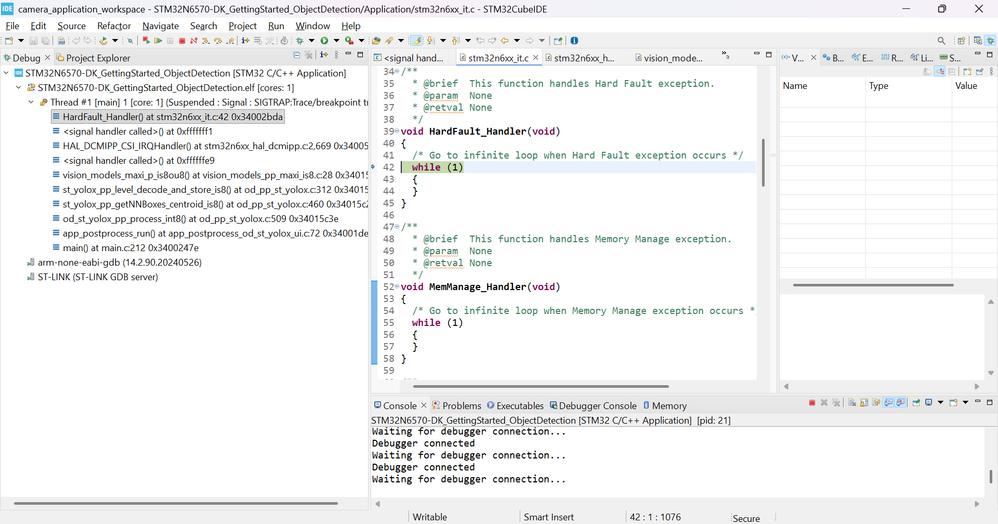Click the Step Into icon
Image resolution: width=998 pixels, height=524 pixels.
click(x=205, y=41)
